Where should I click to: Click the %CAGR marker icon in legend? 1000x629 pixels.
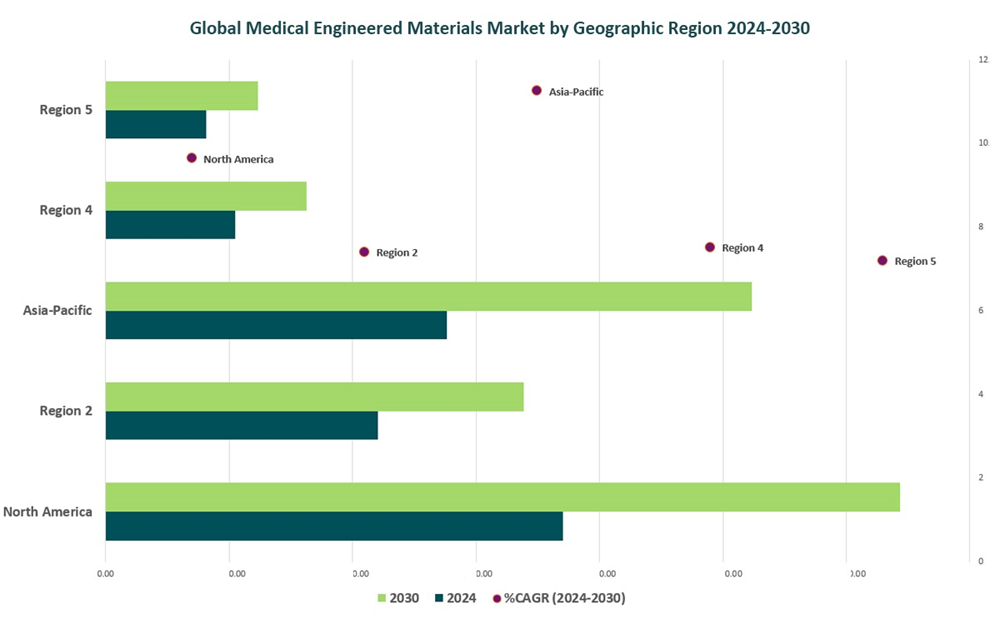tap(497, 598)
